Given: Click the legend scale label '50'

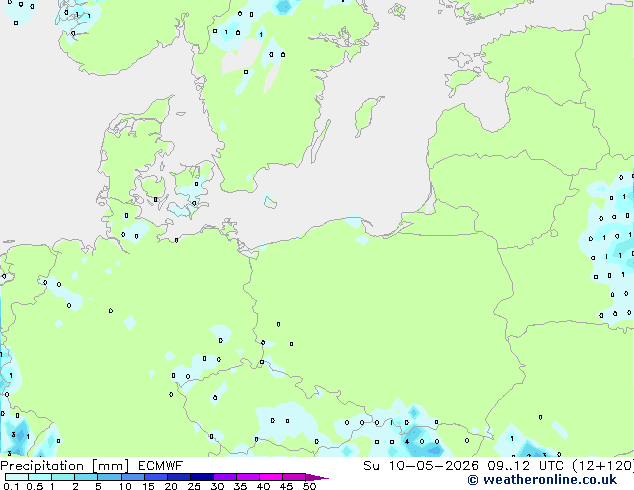Looking at the screenshot, I should (x=309, y=486).
